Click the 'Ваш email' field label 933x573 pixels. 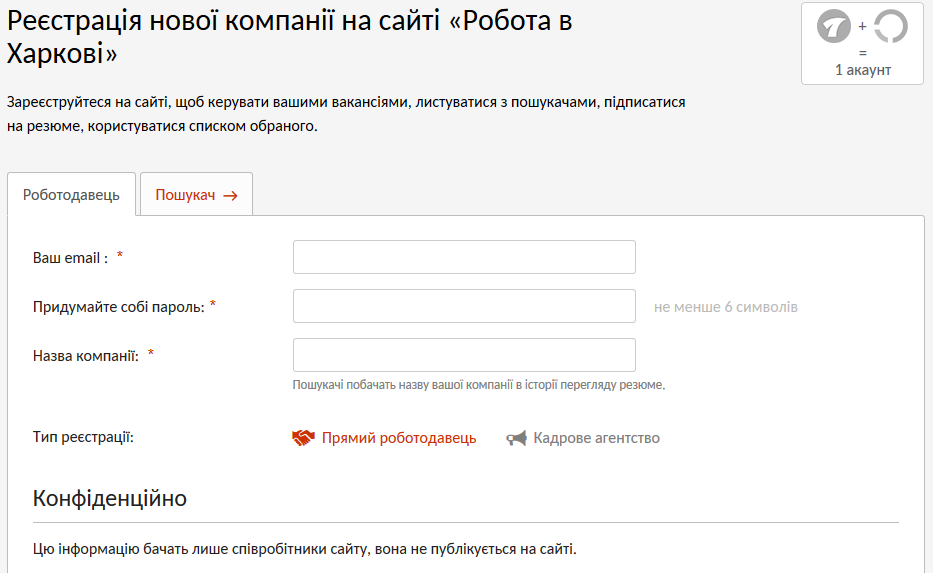point(70,257)
